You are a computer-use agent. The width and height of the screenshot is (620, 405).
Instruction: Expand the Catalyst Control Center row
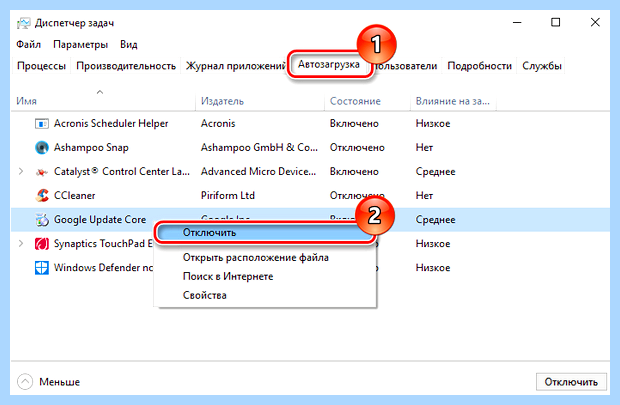[21, 171]
